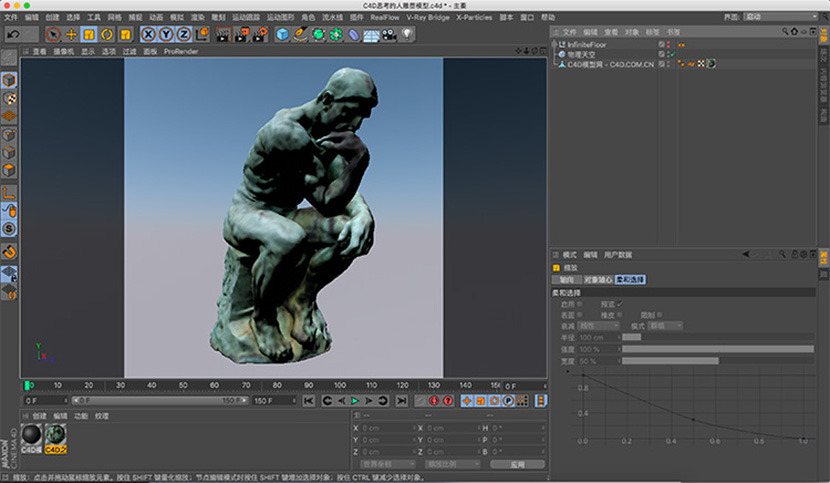Viewport: 830px width, 483px height.
Task: Click Render View clapperboard icon
Action: point(223,35)
